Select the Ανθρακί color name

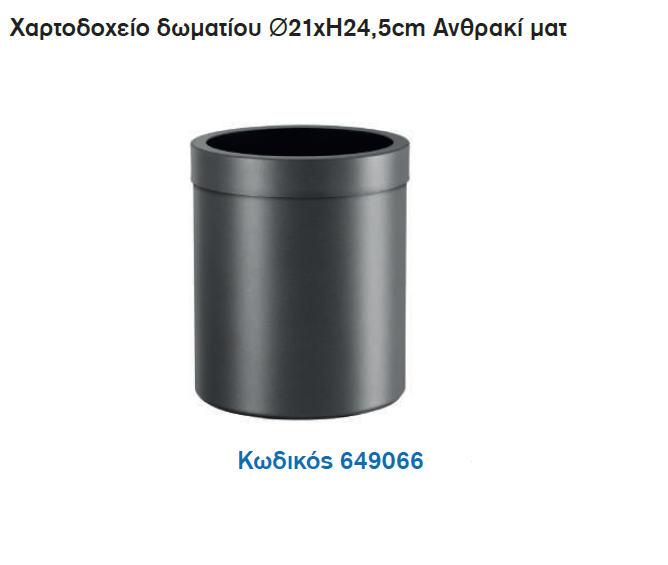(x=478, y=28)
